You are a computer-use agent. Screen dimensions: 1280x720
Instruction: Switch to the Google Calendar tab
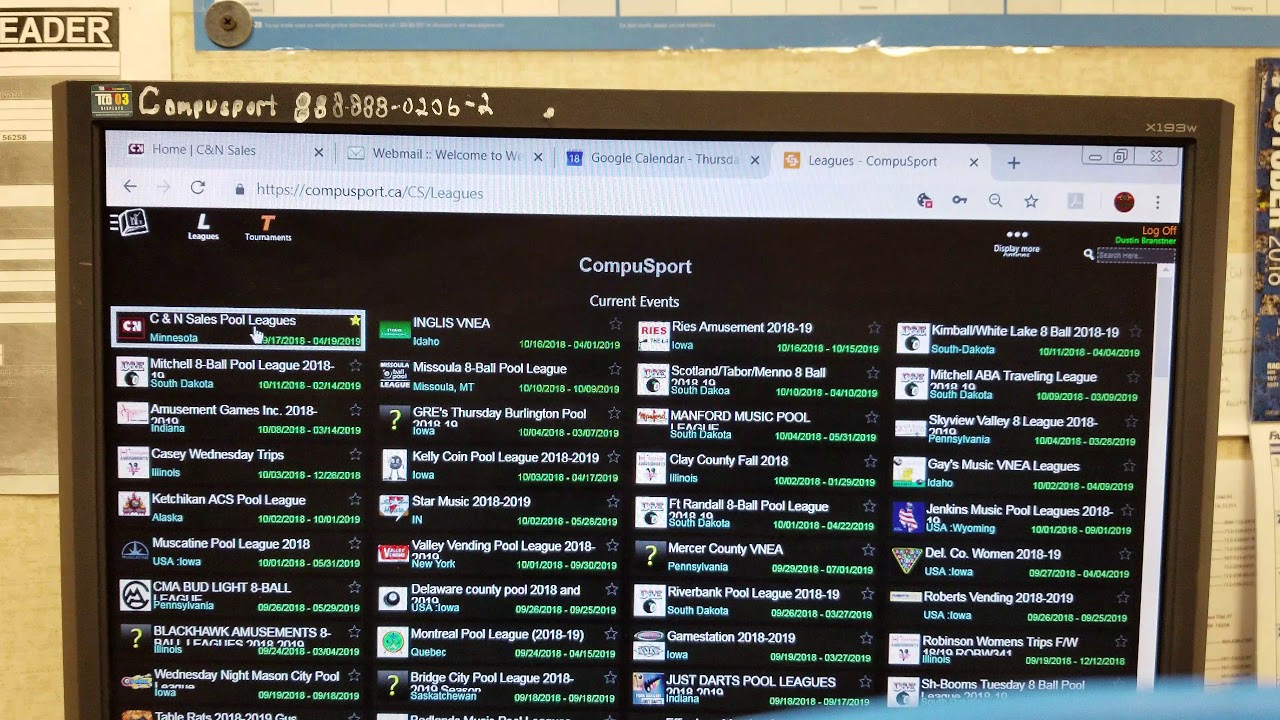coord(664,159)
